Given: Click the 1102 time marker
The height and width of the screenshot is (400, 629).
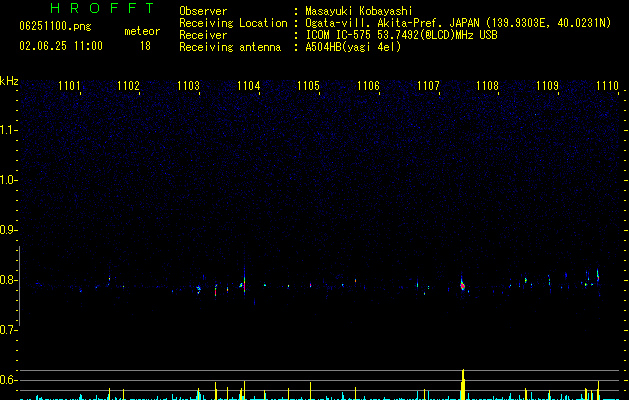Looking at the screenshot, I should pyautogui.click(x=128, y=86).
